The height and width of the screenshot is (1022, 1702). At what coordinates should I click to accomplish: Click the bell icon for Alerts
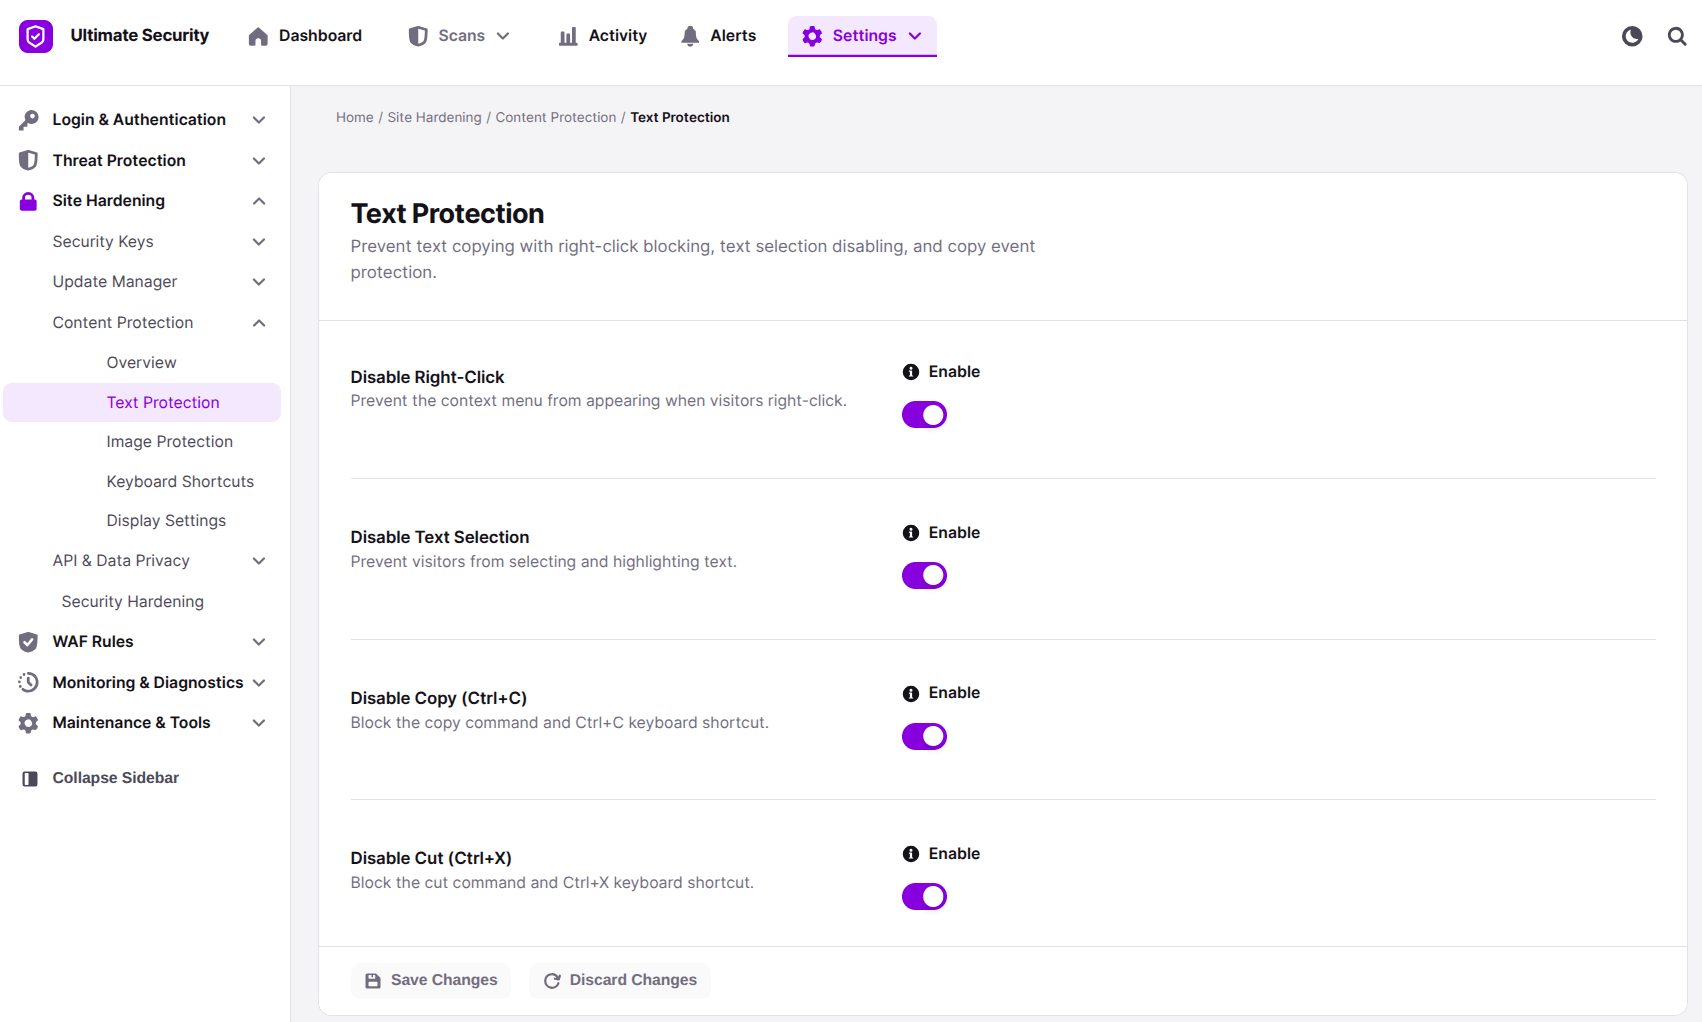[690, 36]
